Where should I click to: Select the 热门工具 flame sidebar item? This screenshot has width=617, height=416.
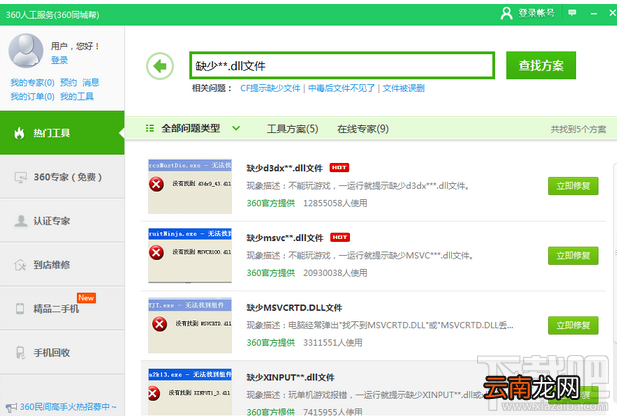coord(62,133)
